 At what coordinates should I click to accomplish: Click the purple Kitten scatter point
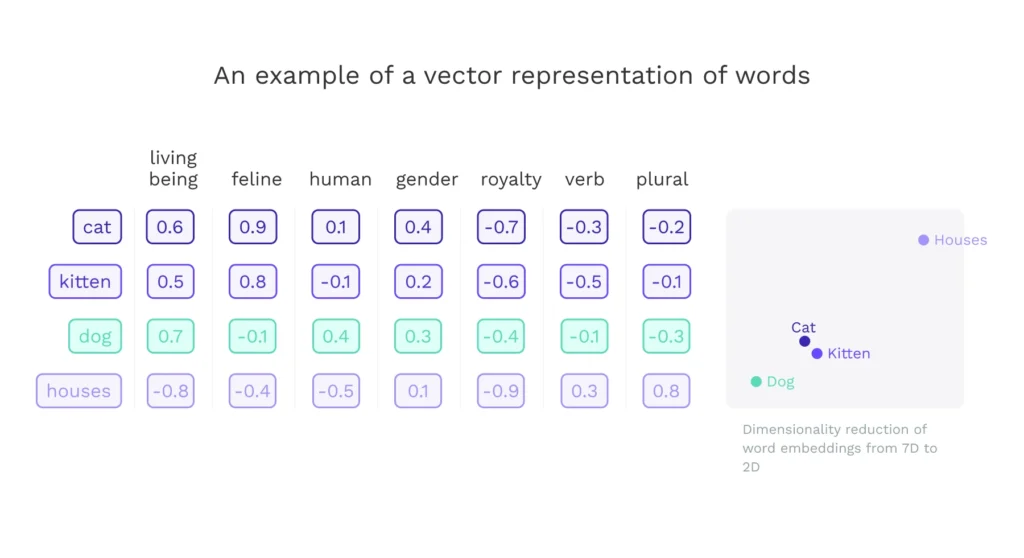pos(817,353)
